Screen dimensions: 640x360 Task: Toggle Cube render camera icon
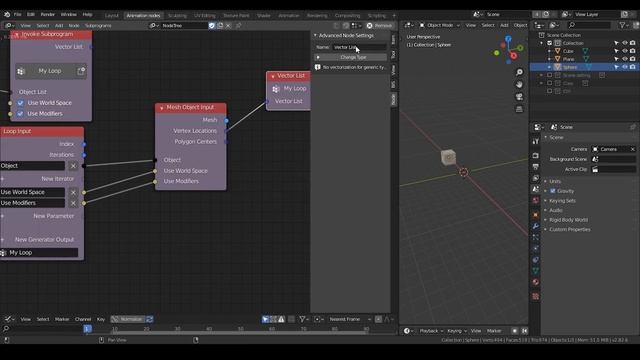point(632,51)
